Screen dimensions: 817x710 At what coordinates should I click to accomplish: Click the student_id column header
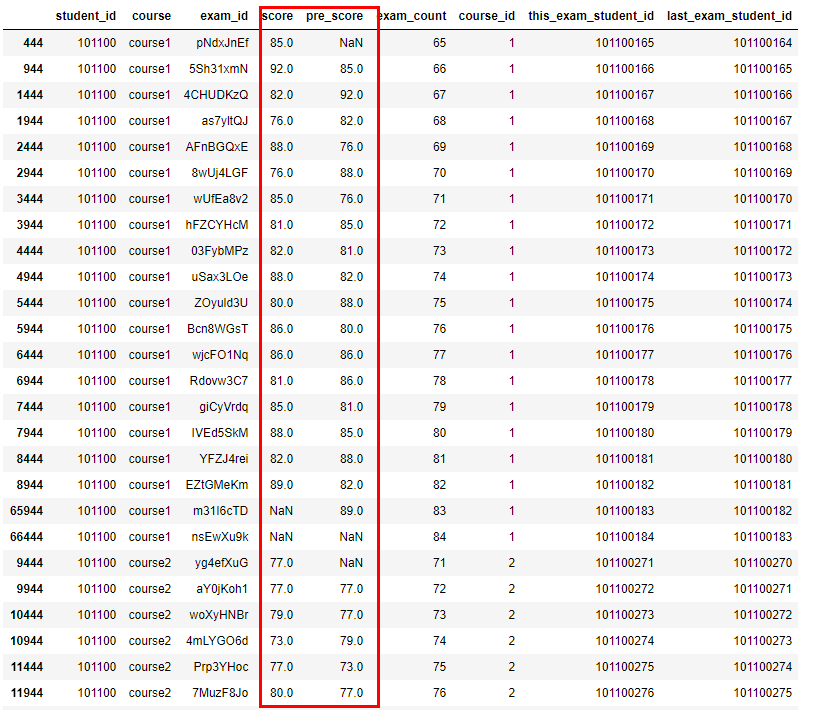coord(86,16)
